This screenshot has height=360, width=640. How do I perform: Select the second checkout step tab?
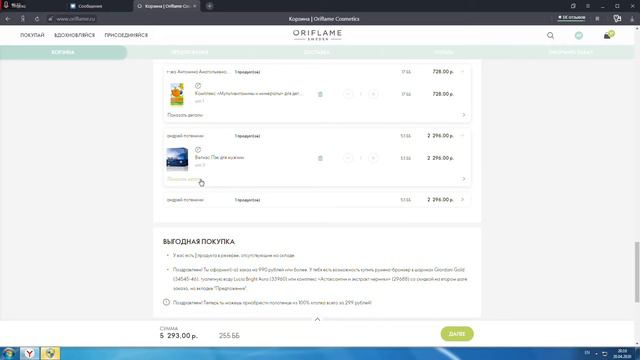[x=190, y=52]
